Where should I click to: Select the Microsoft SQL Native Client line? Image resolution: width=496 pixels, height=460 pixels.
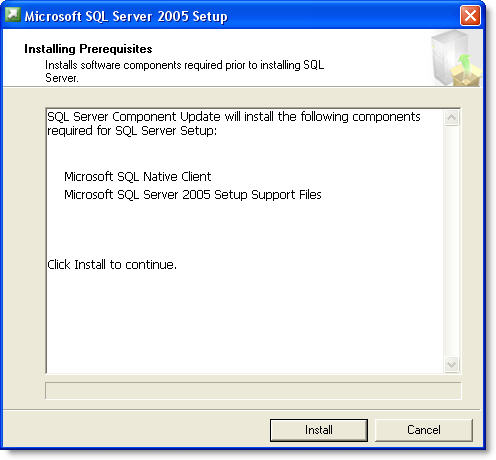tap(137, 177)
